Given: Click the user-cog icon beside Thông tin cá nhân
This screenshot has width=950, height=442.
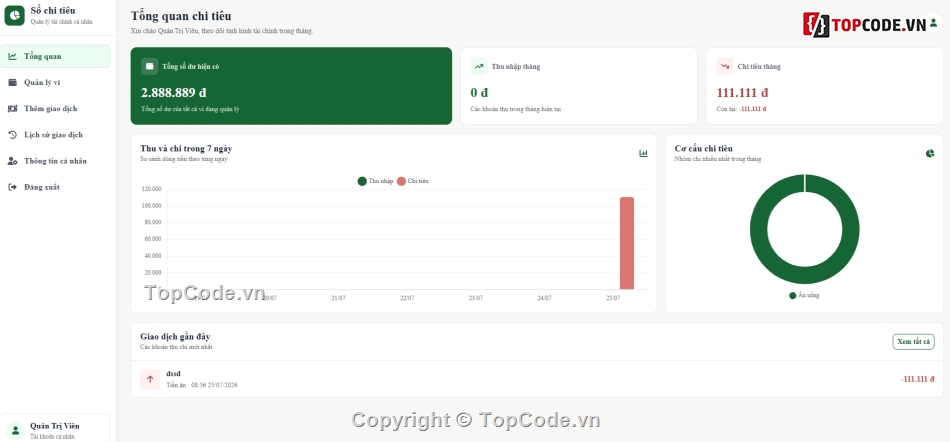Looking at the screenshot, I should coord(12,161).
